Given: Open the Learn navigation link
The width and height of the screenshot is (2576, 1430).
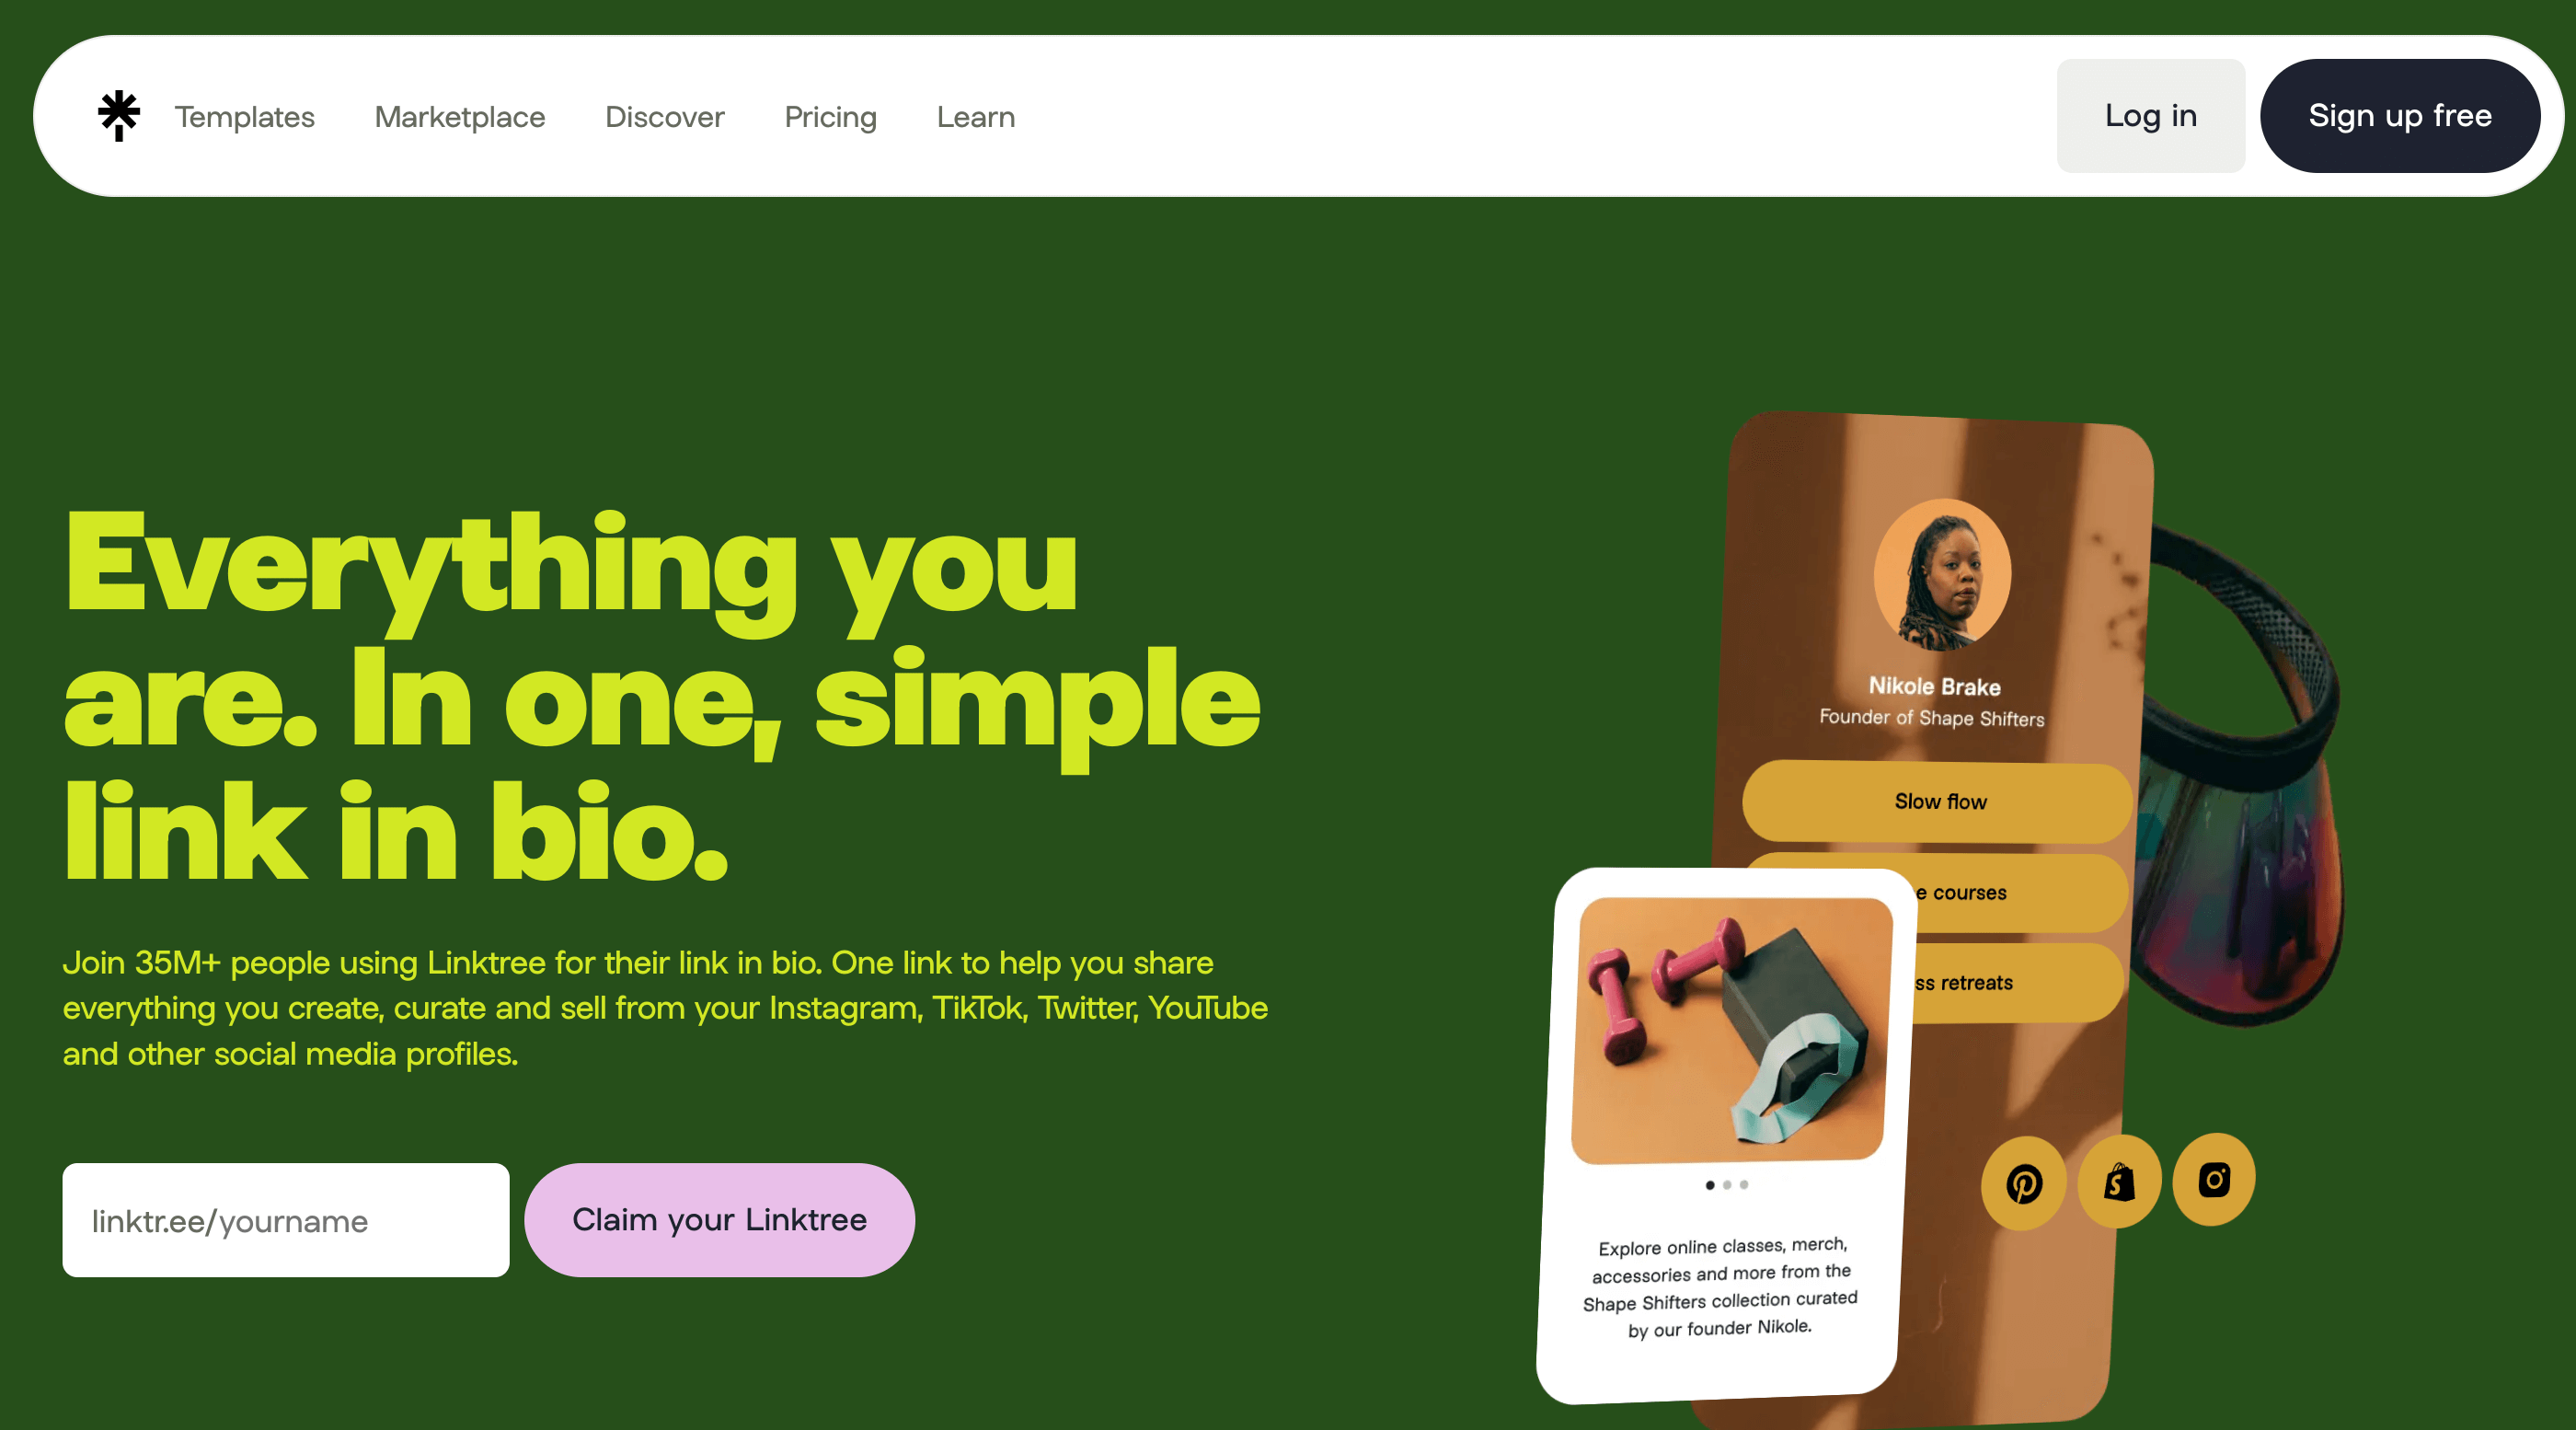Looking at the screenshot, I should point(975,116).
